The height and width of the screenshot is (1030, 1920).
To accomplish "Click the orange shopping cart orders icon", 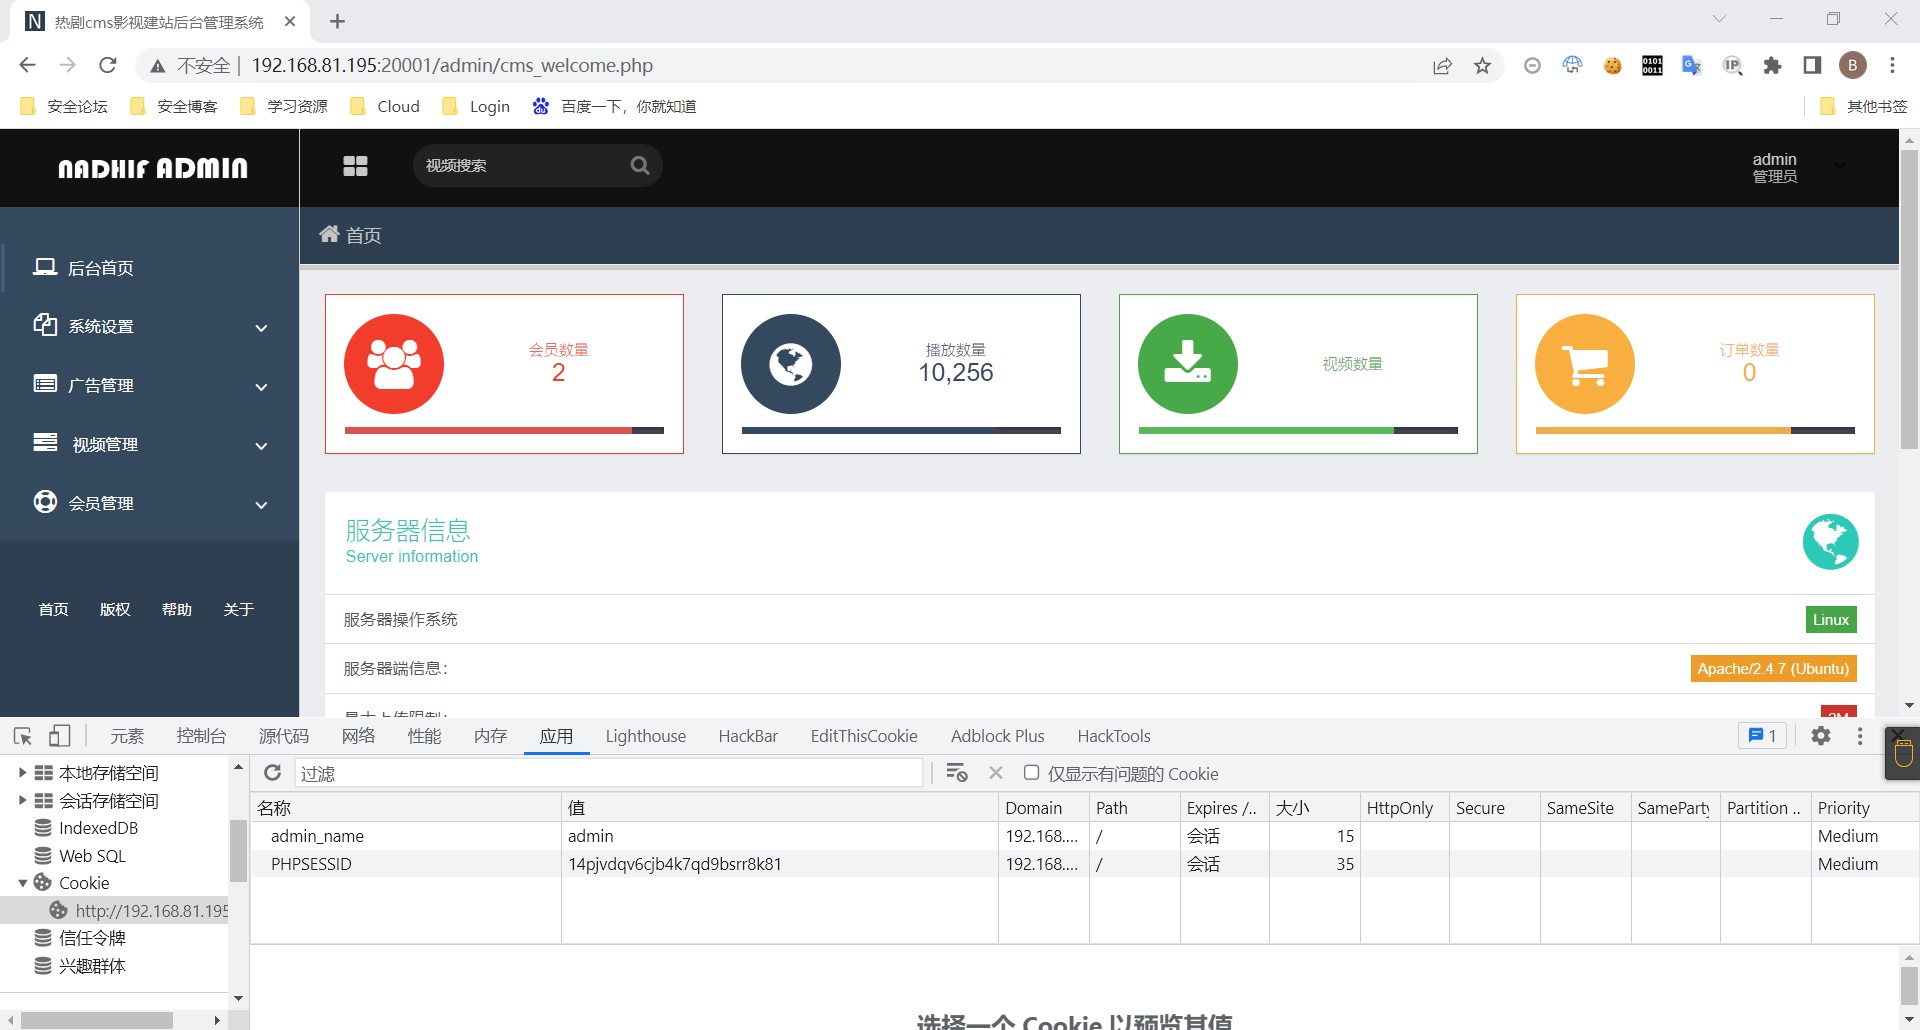I will pos(1585,364).
